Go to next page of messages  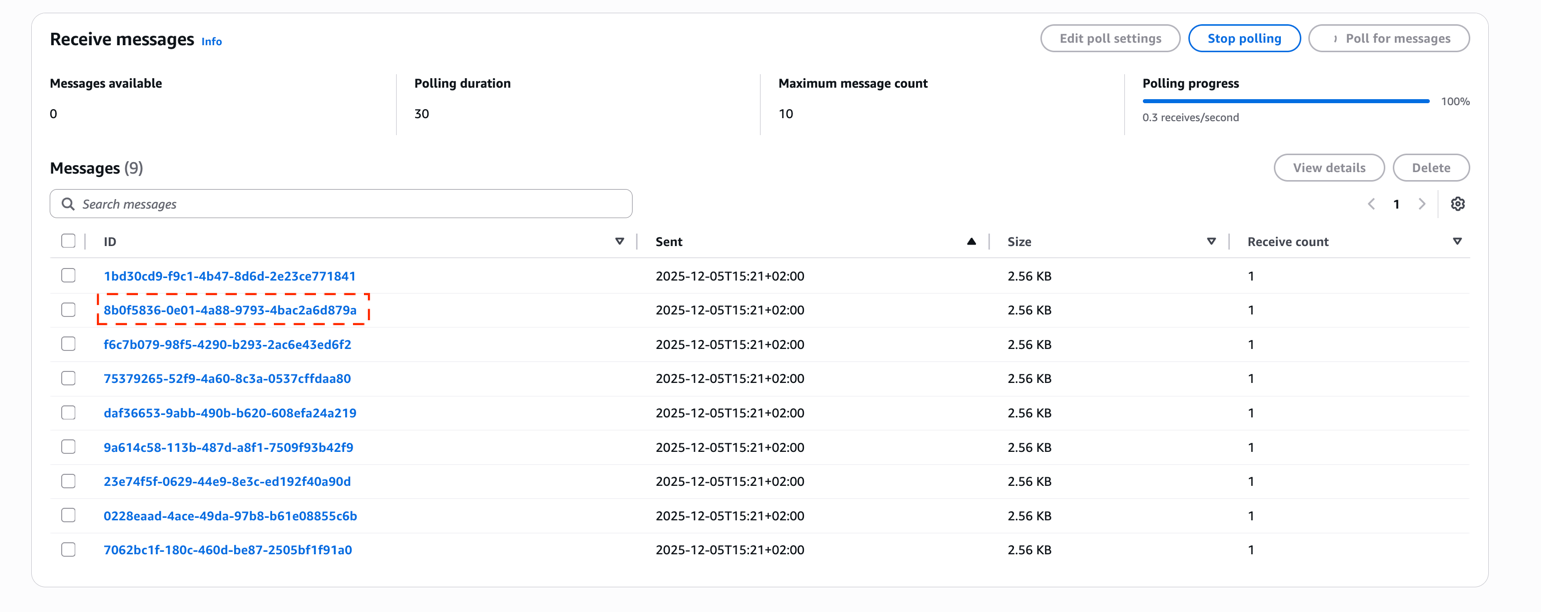1421,204
